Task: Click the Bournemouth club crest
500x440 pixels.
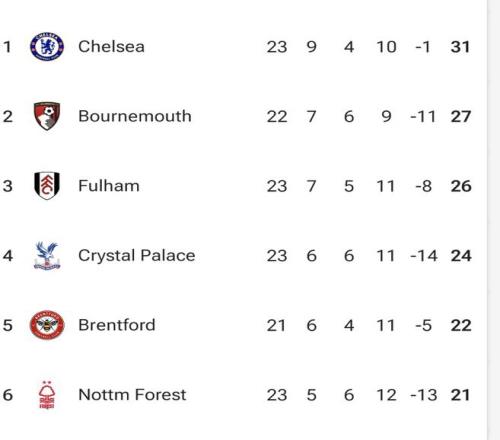Action: pyautogui.click(x=47, y=116)
